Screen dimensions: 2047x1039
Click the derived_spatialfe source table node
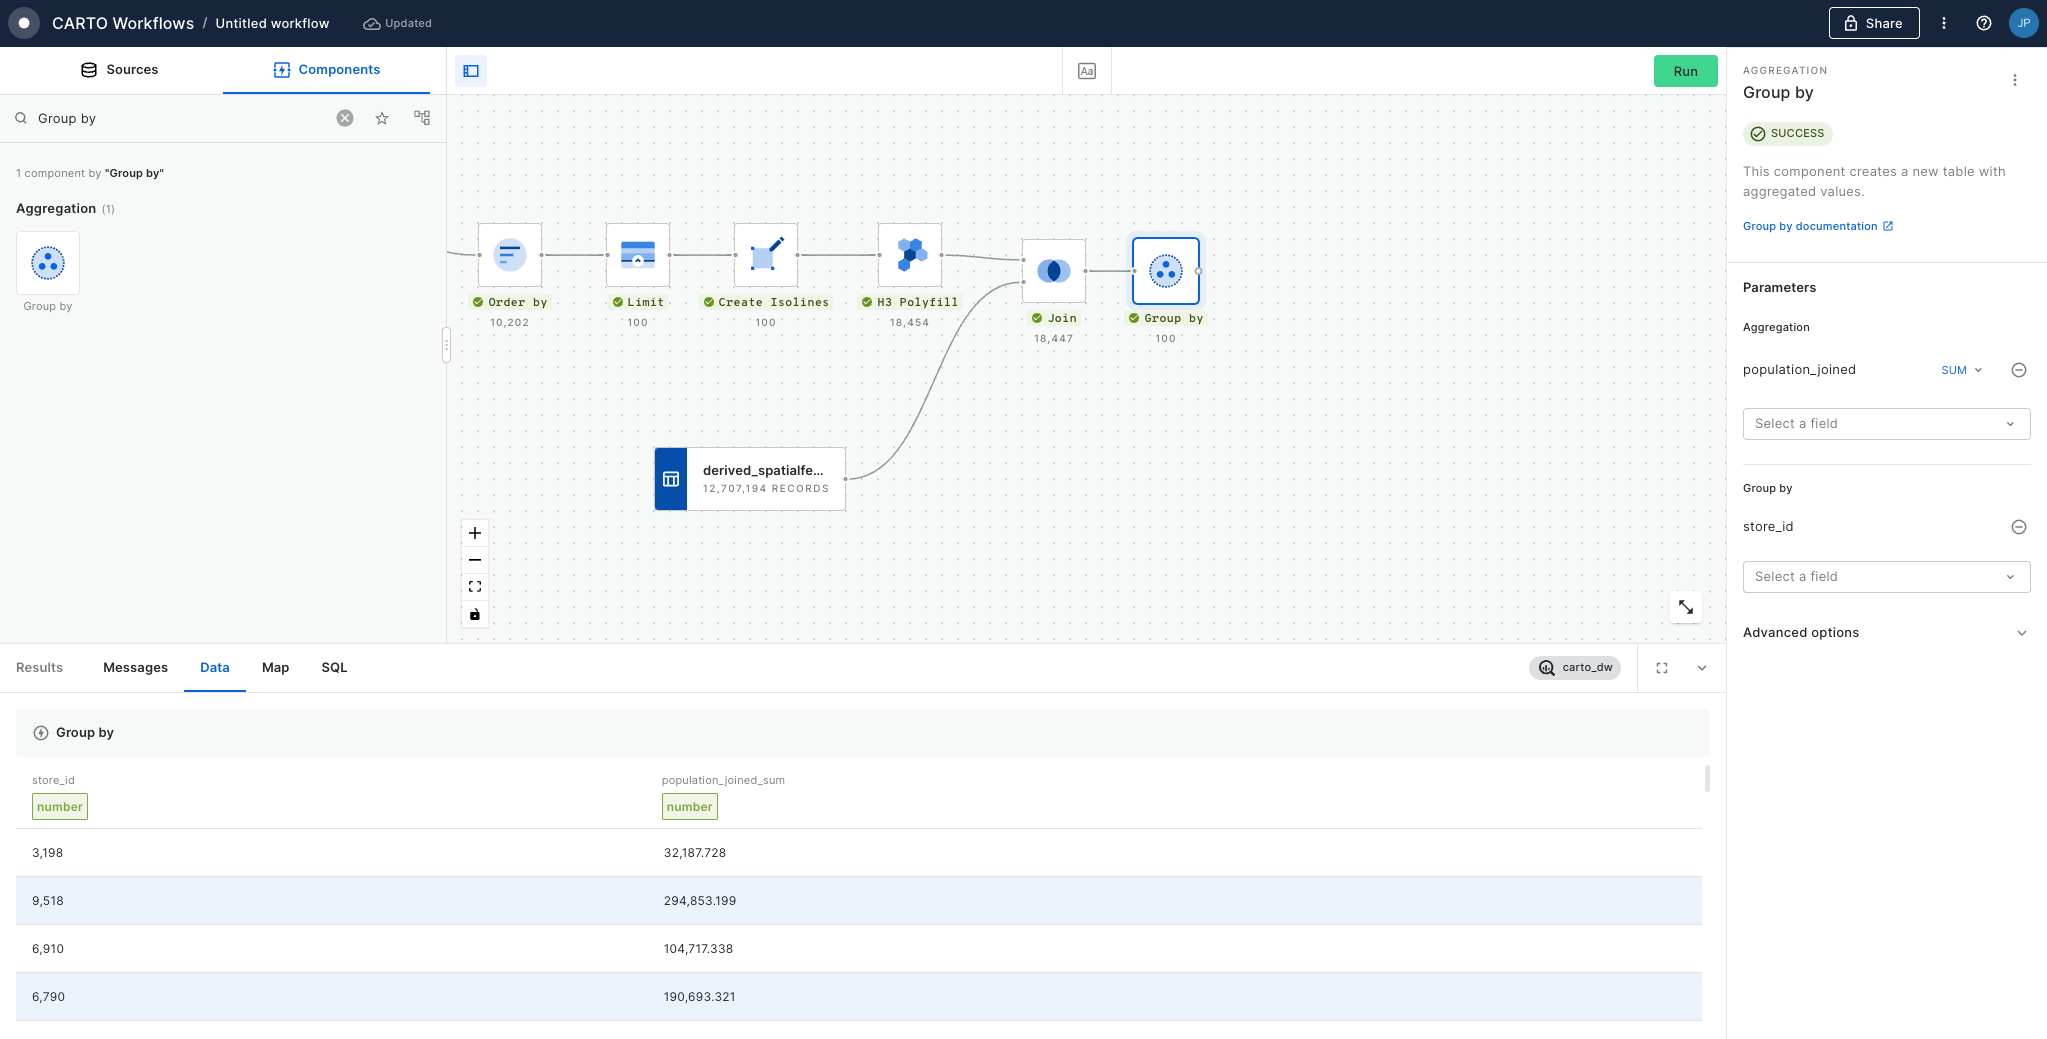pyautogui.click(x=750, y=479)
